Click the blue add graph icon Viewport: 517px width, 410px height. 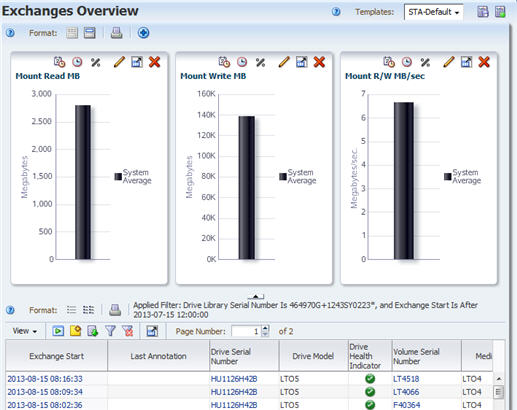tap(143, 33)
